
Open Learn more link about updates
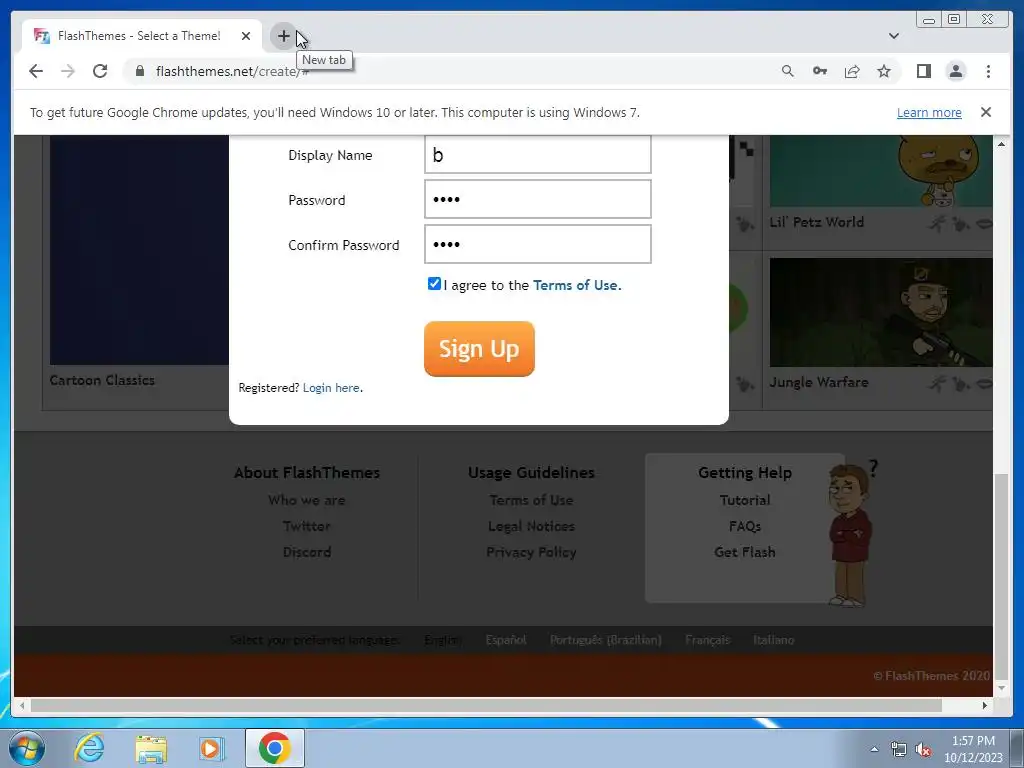[x=929, y=112]
